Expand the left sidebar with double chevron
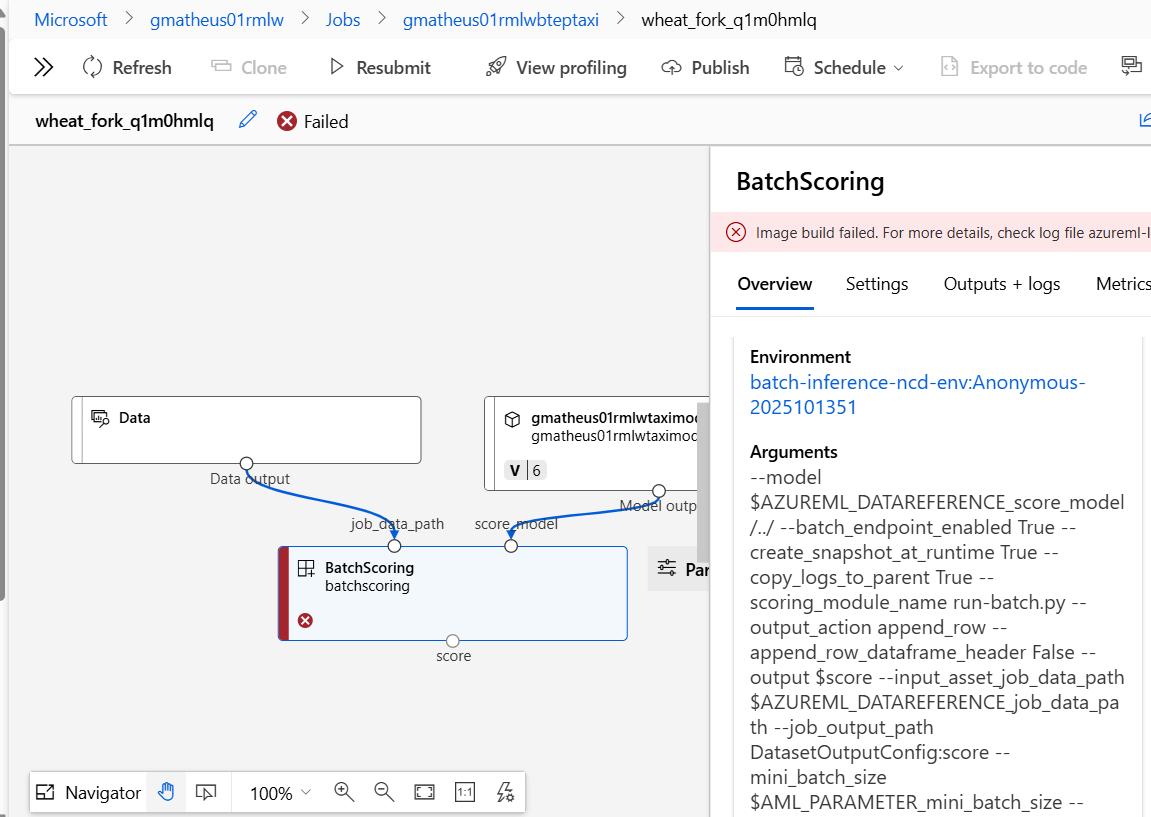The width and height of the screenshot is (1151, 817). 43,68
